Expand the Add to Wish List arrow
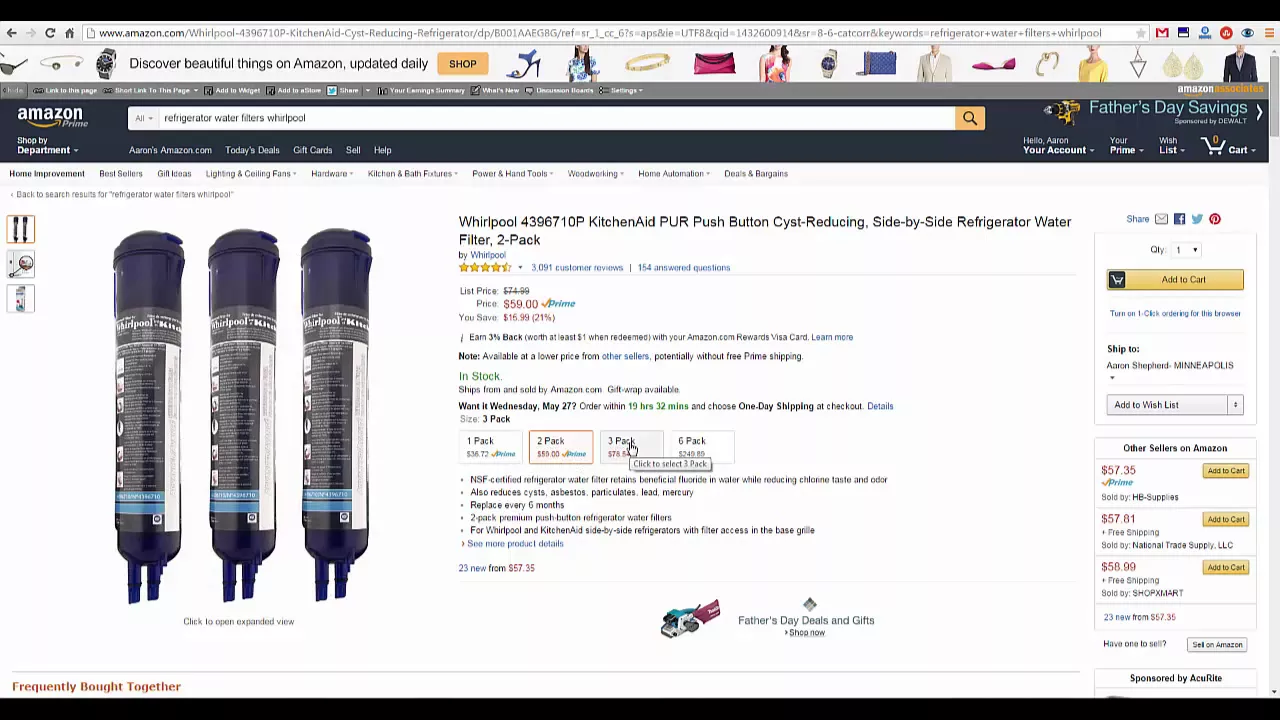 tap(1235, 405)
